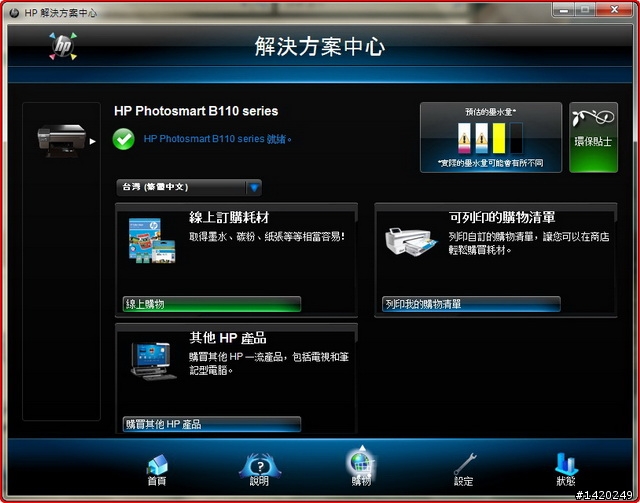Open the 台灣 (繁體中文) region dropdown

click(189, 187)
